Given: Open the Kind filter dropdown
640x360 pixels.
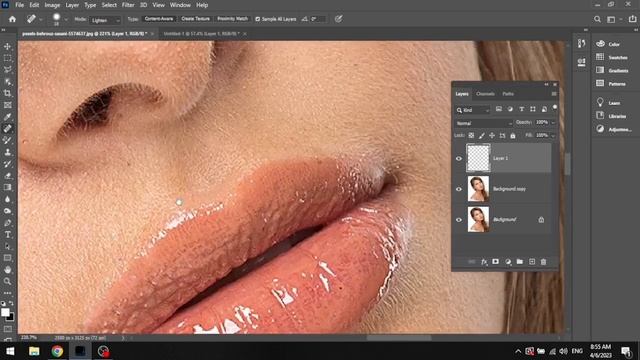Looking at the screenshot, I should (473, 110).
